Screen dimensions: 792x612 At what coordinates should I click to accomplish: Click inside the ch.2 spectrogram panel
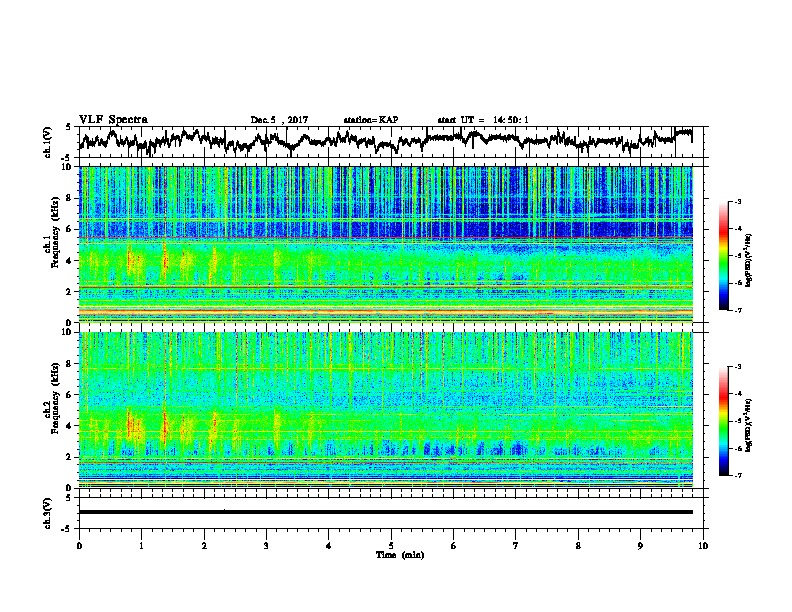coord(386,410)
